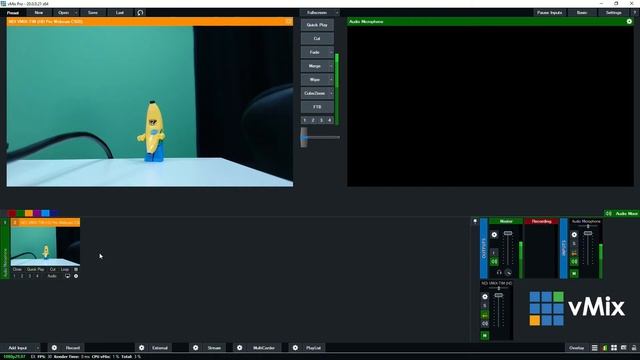This screenshot has width=640, height=360.
Task: Open Record settings gear icon
Action: click(54, 348)
